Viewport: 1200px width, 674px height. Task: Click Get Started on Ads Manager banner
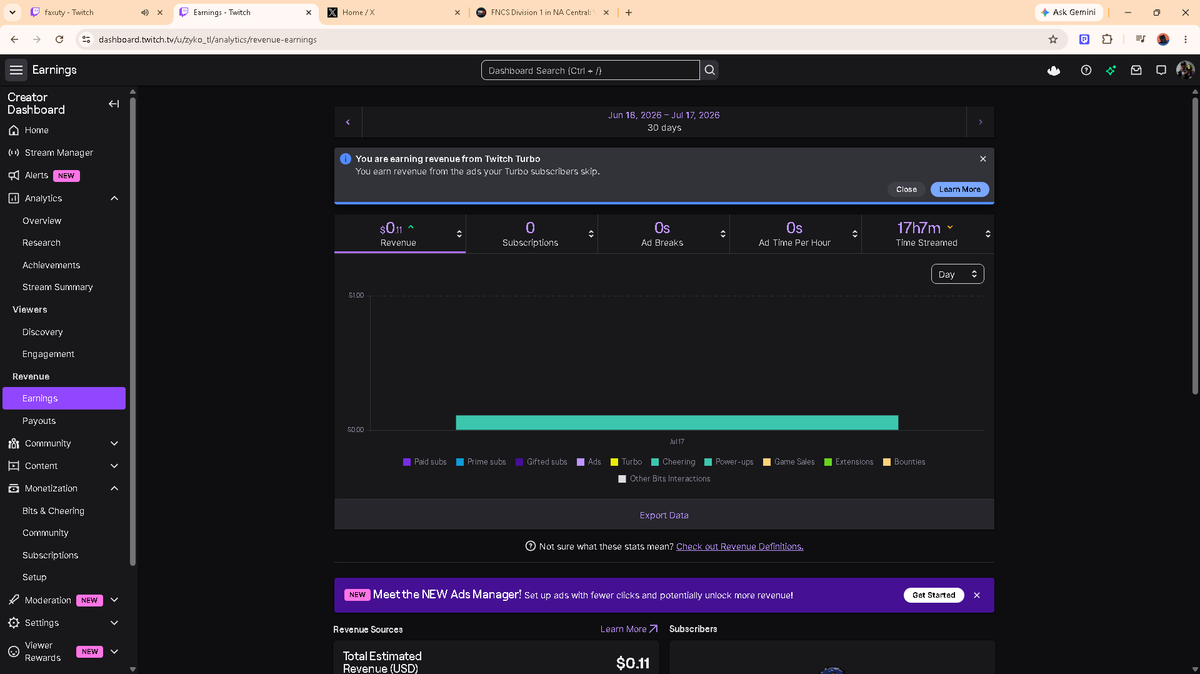[x=934, y=595]
